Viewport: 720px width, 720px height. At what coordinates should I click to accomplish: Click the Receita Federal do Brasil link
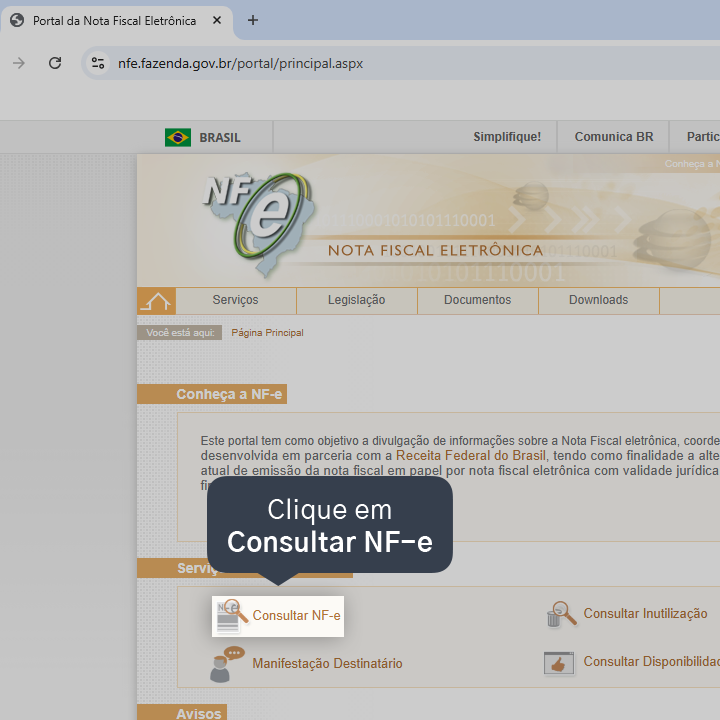coord(471,456)
